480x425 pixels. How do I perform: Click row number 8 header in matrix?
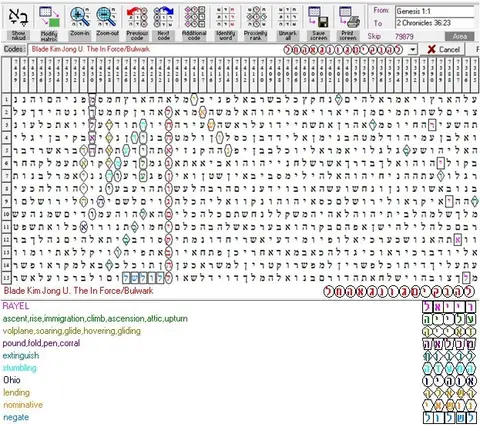(6, 188)
